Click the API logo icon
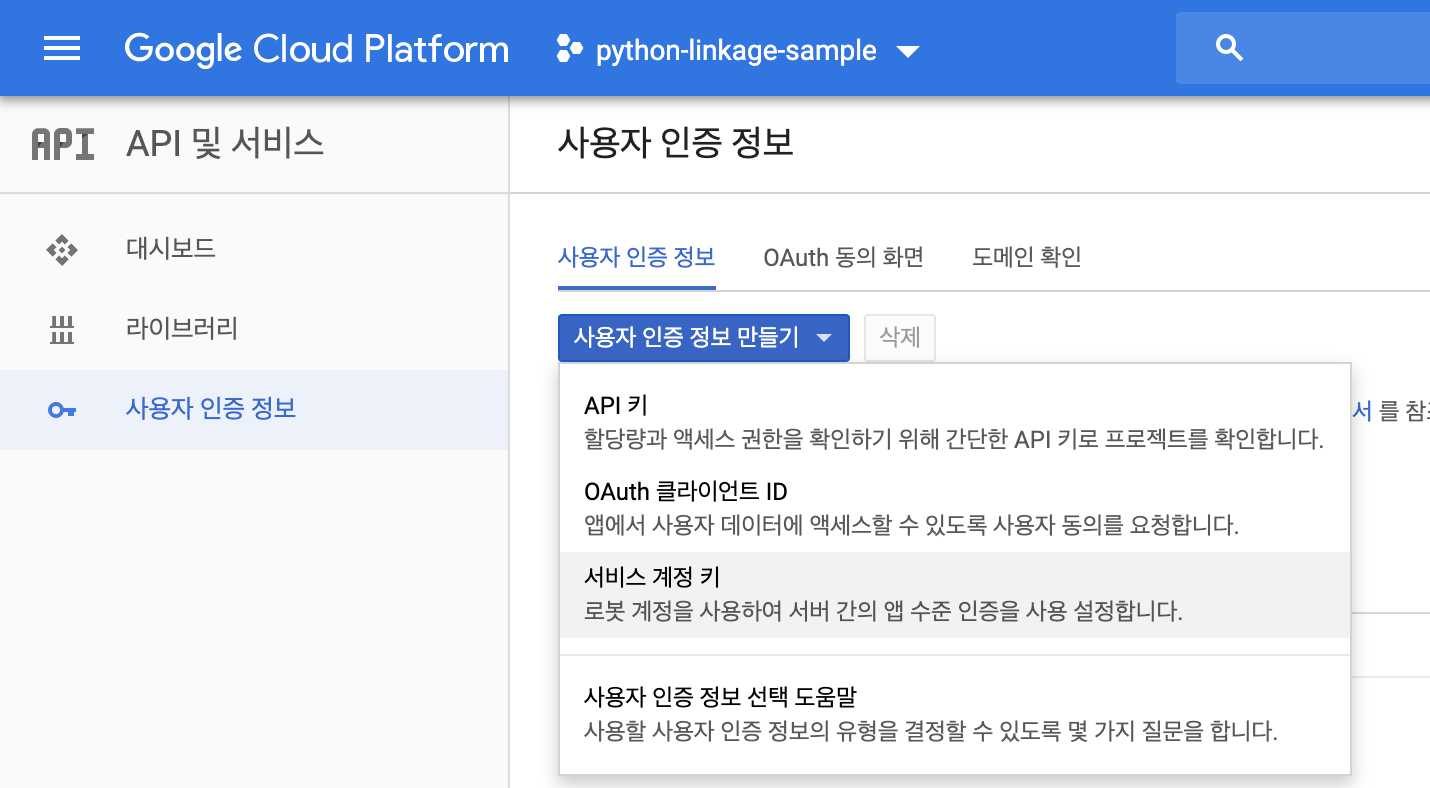1430x788 pixels. click(x=63, y=145)
